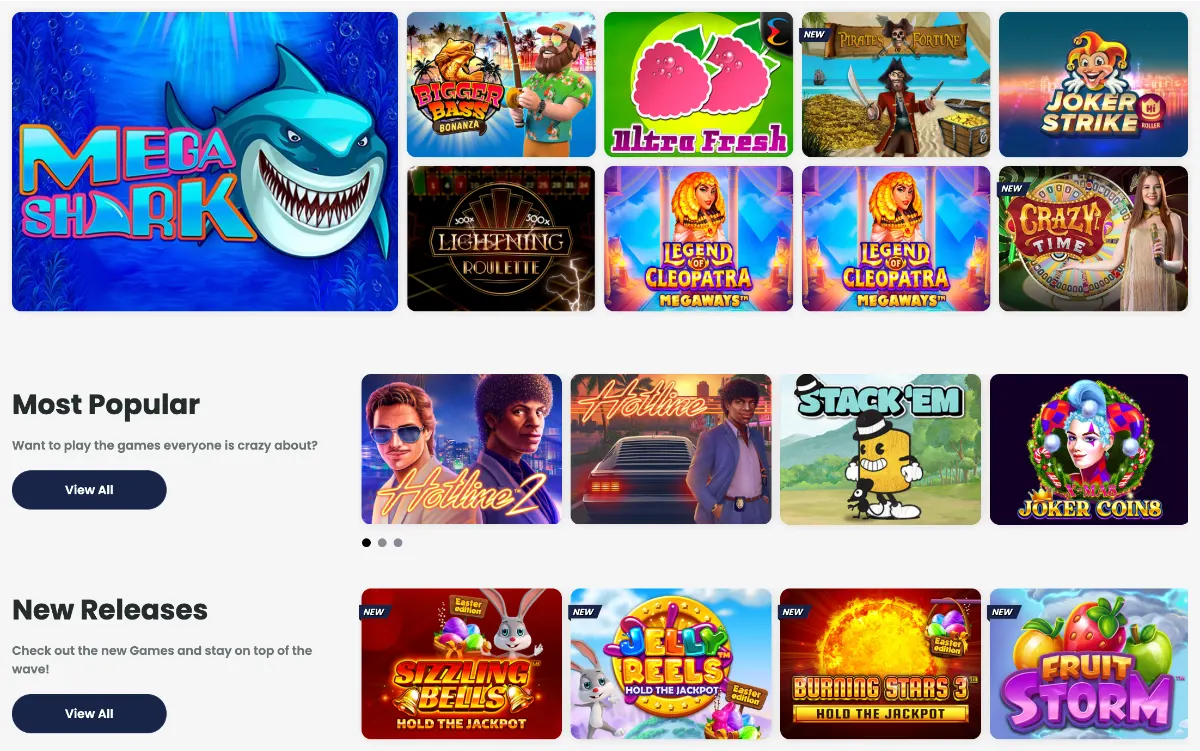Play Burning Stars 3 Easter edition
Image resolution: width=1200 pixels, height=751 pixels.
tap(880, 664)
